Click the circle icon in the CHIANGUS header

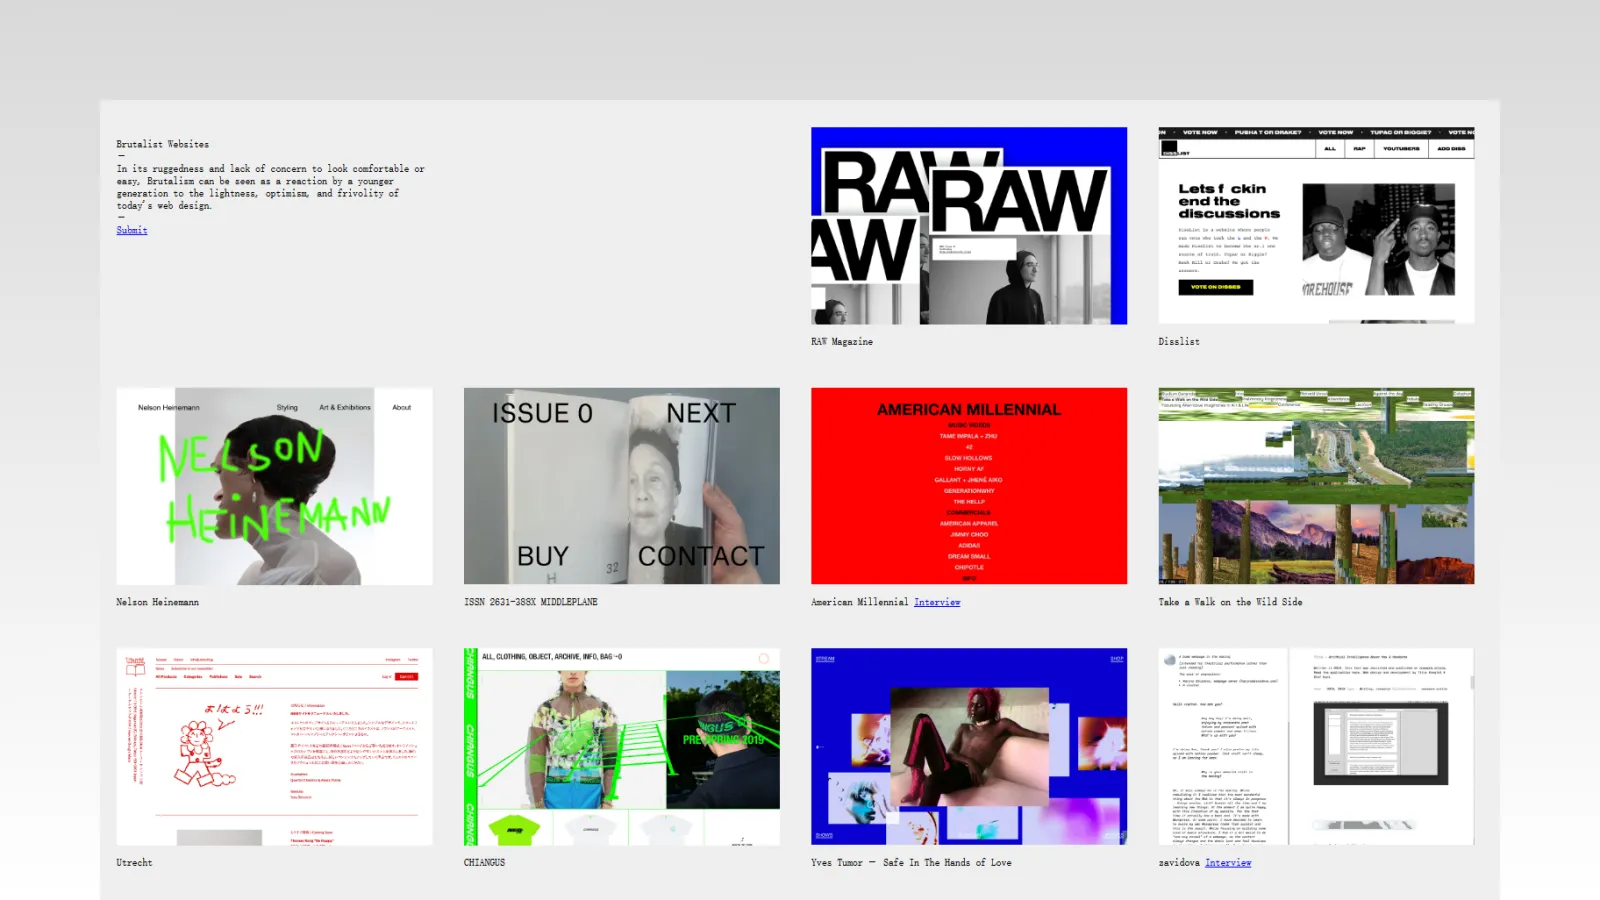coord(765,656)
